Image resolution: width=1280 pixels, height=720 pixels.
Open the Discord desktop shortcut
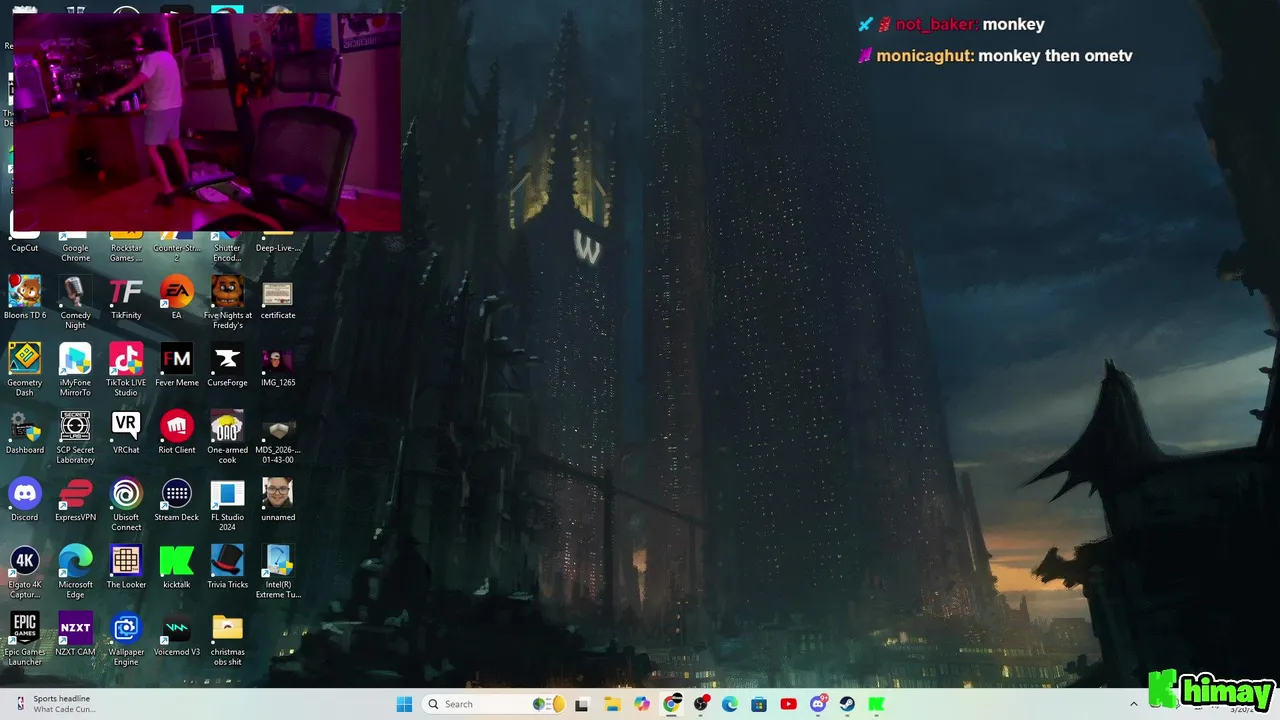[25, 500]
